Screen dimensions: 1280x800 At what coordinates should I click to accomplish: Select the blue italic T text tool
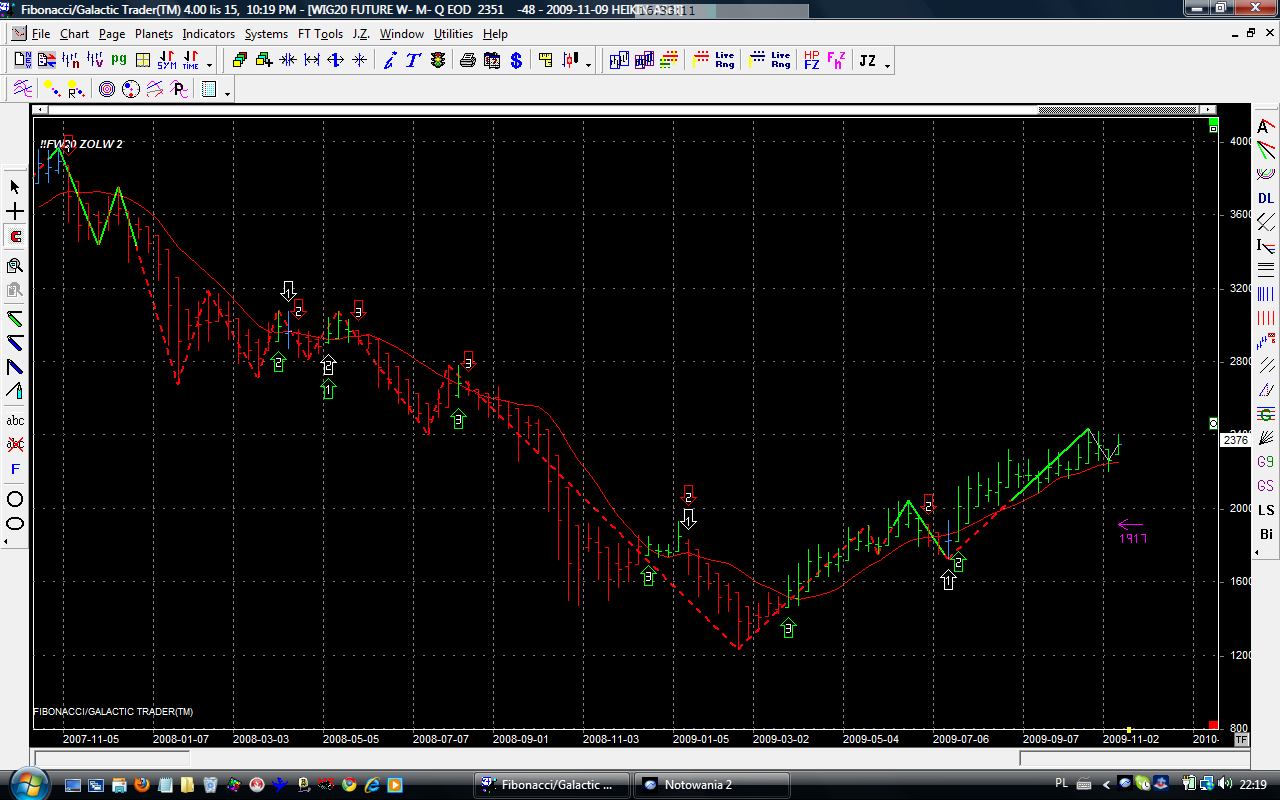pyautogui.click(x=413, y=61)
